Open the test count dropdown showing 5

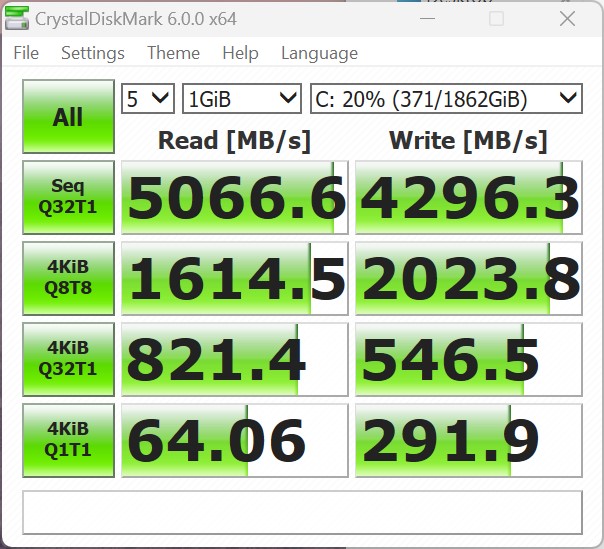coord(147,98)
